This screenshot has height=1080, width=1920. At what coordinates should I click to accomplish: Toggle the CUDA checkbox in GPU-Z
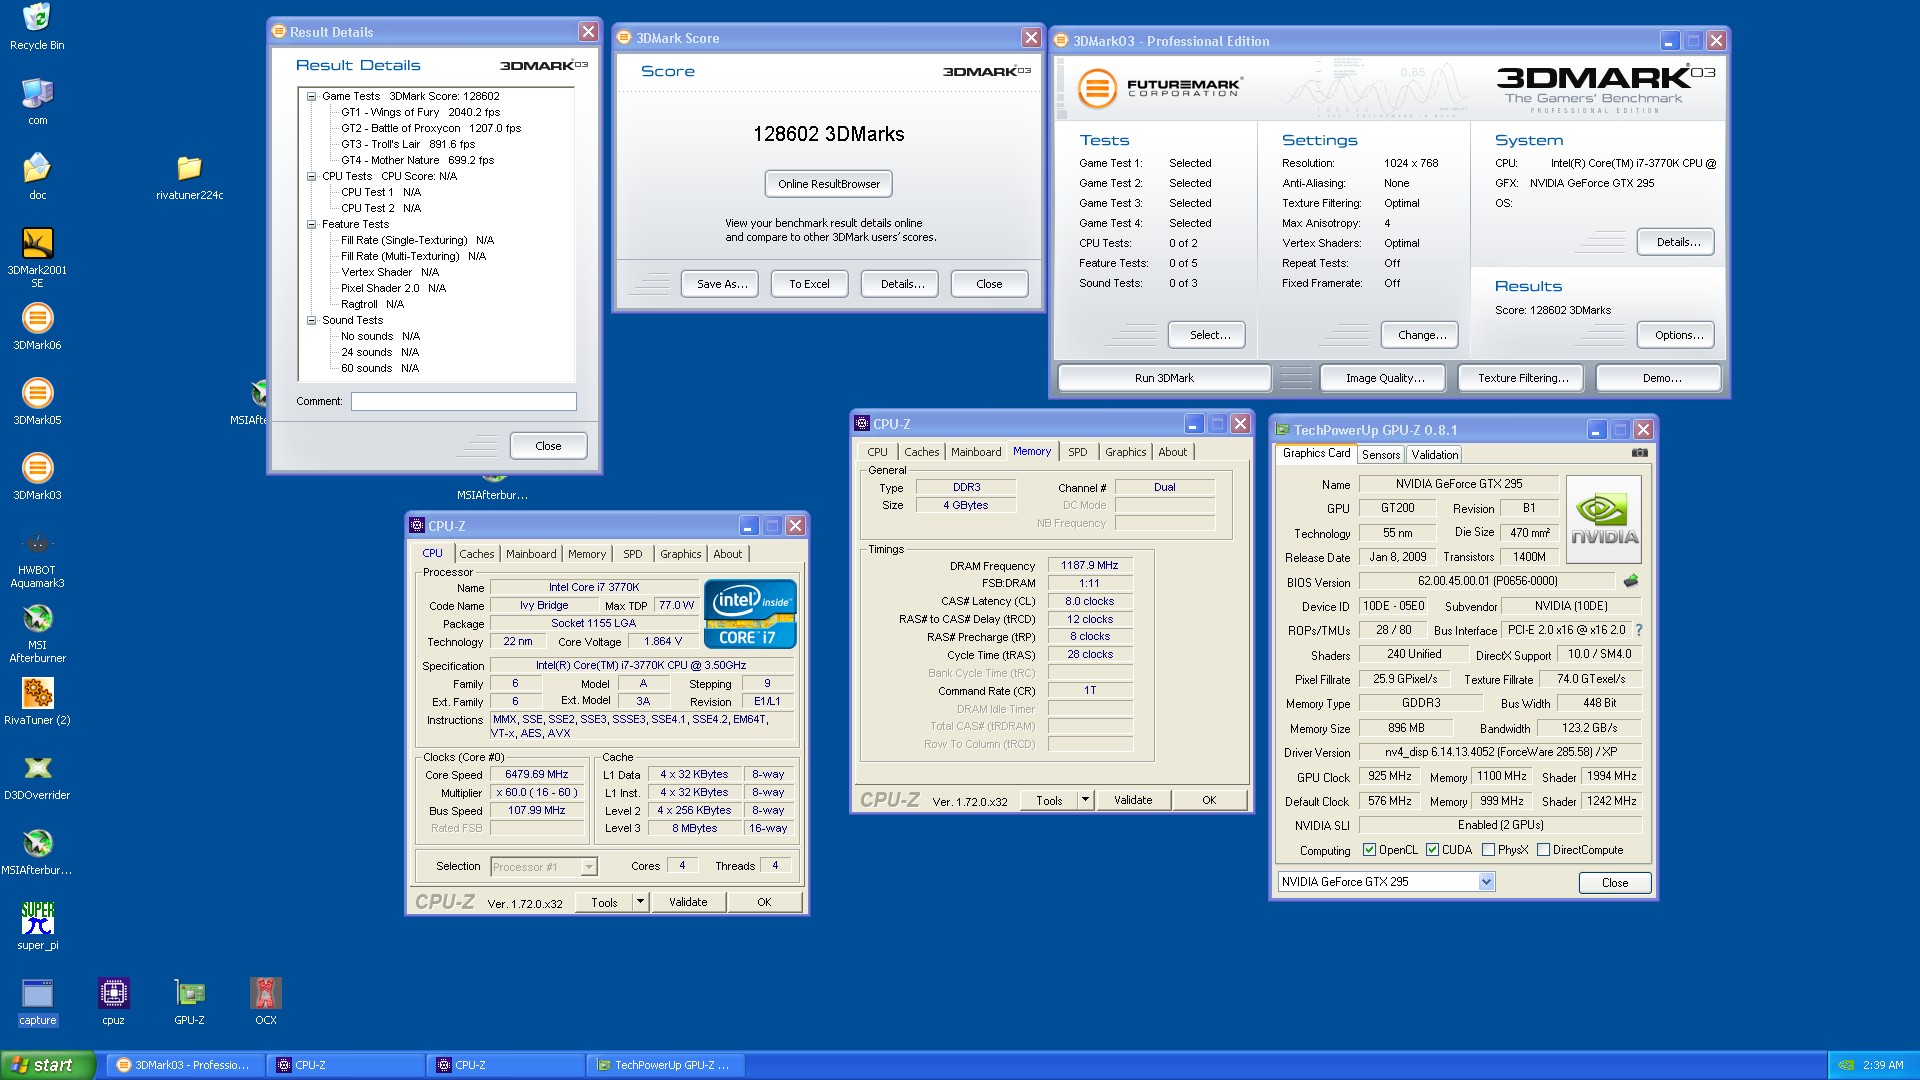coord(1432,850)
